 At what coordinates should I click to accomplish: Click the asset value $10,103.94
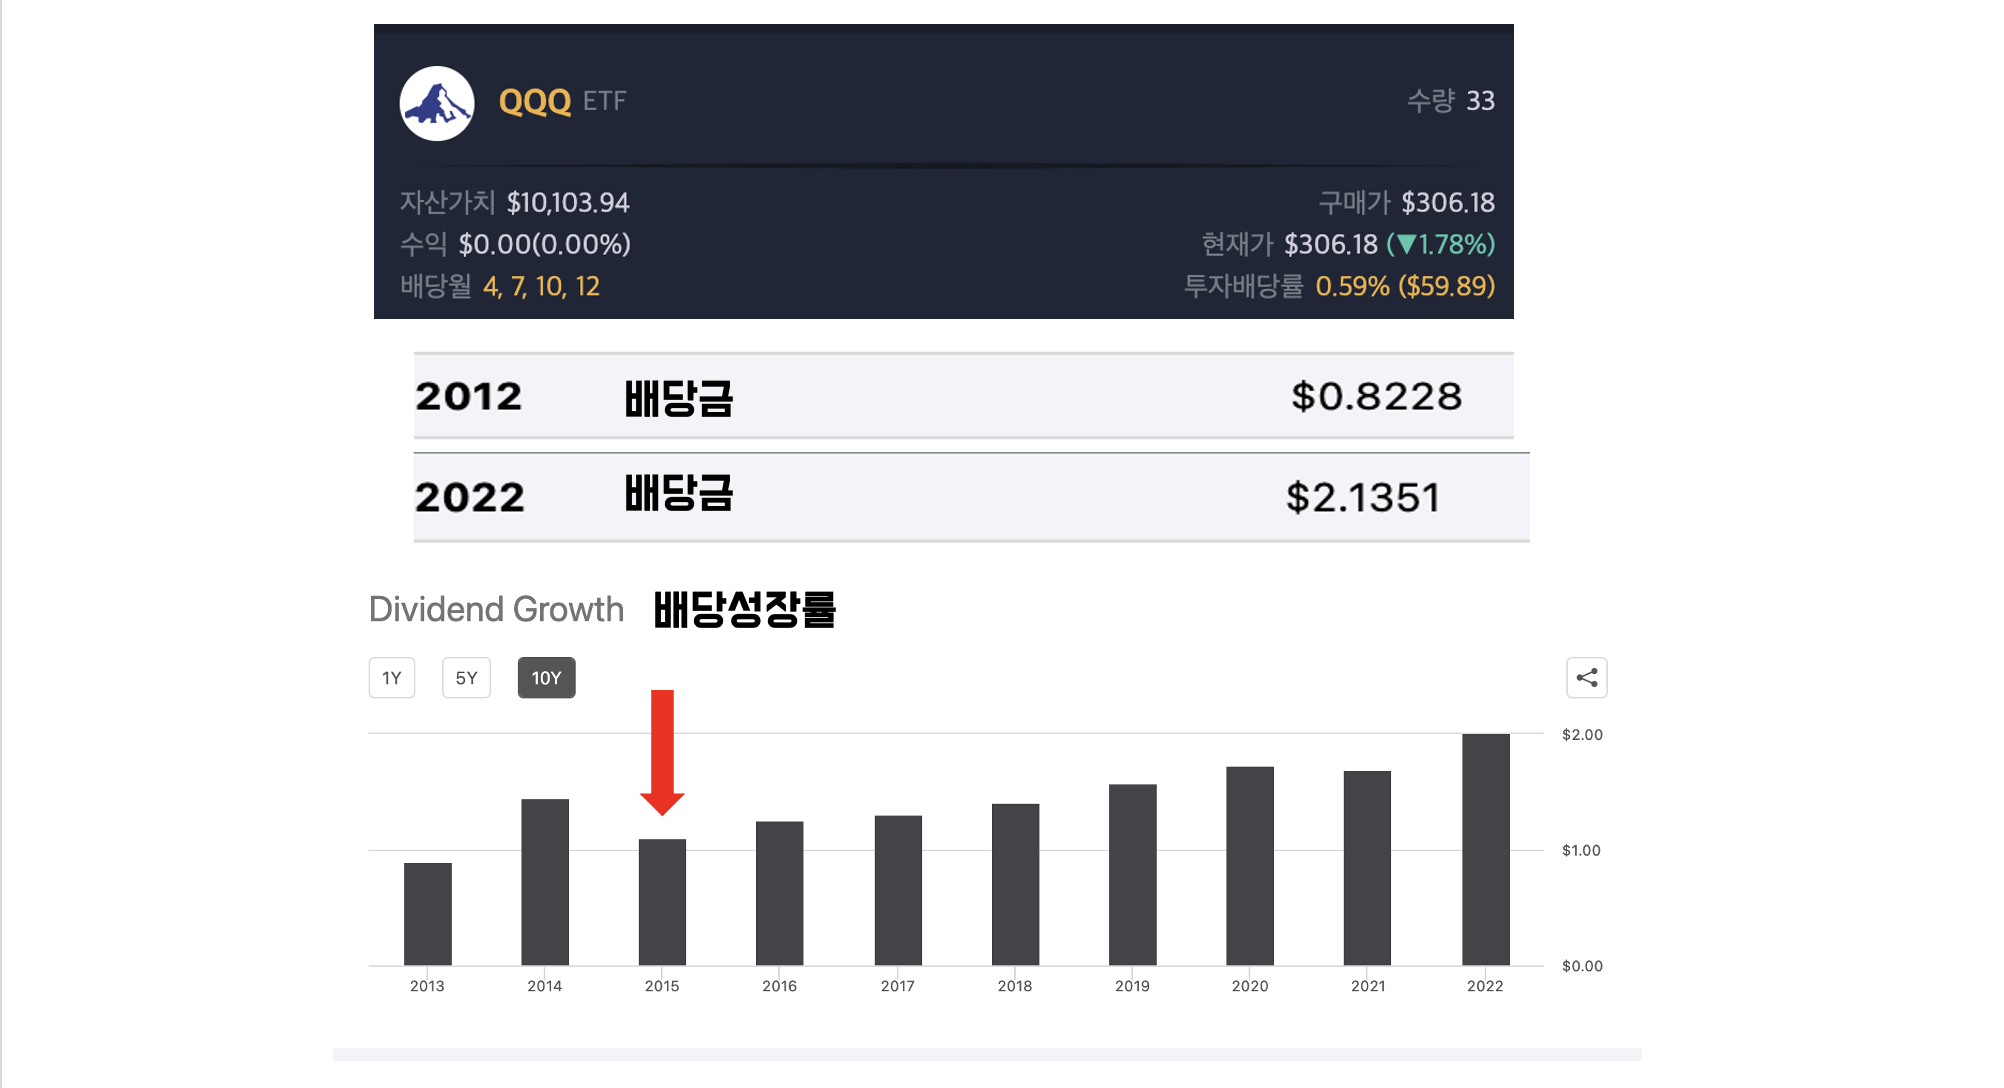(x=568, y=203)
